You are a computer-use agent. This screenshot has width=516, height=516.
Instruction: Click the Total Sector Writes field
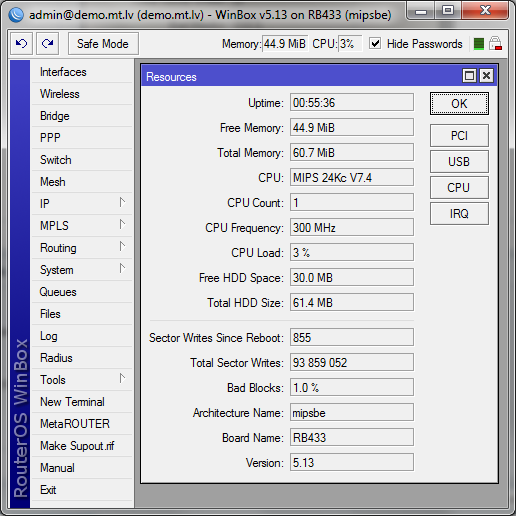352,363
